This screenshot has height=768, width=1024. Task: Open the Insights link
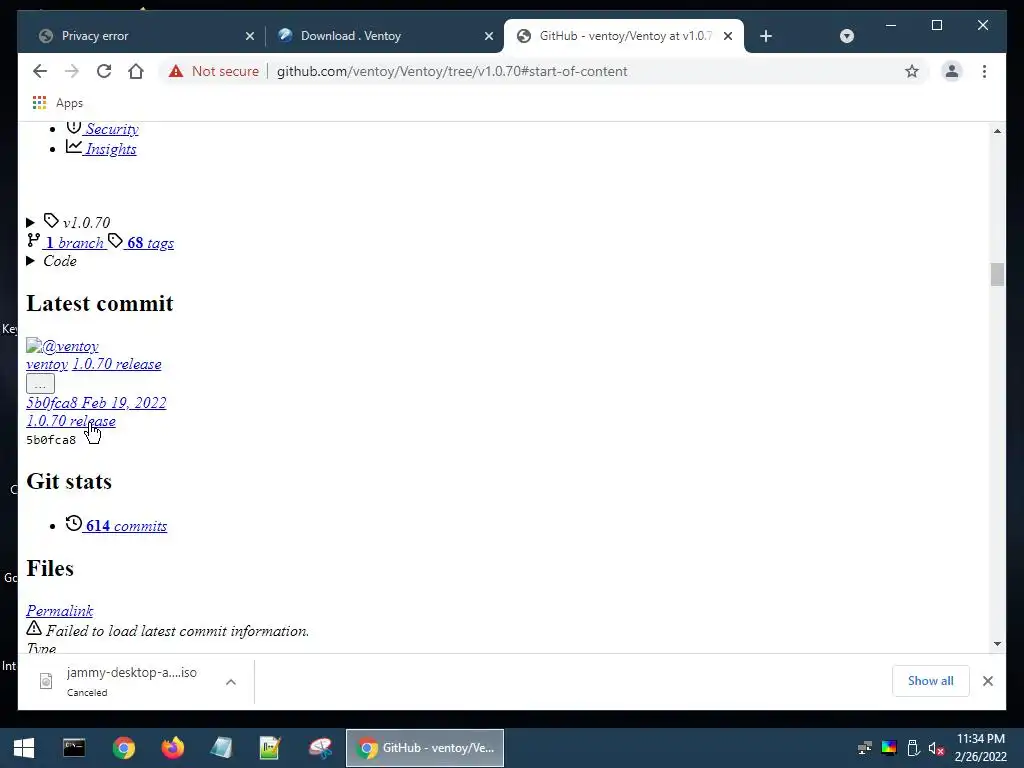coord(110,149)
